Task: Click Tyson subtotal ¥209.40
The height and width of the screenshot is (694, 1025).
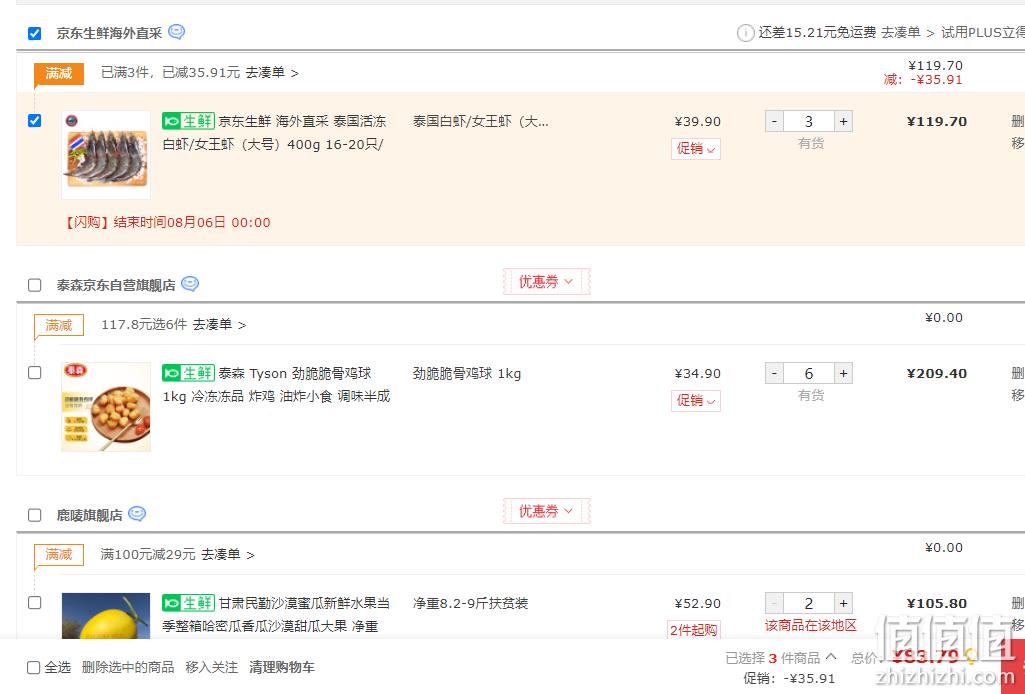Action: (937, 374)
